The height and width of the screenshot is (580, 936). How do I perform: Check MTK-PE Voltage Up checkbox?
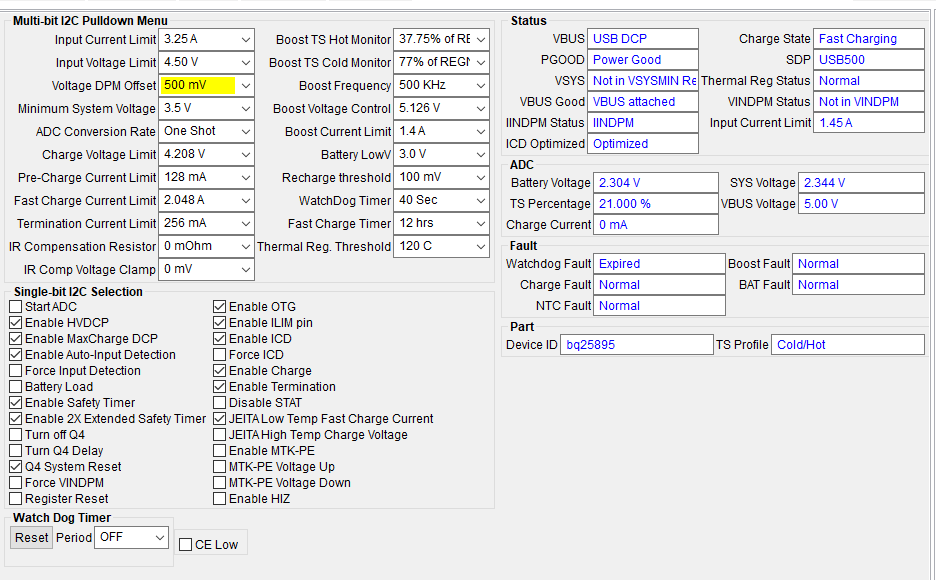220,467
